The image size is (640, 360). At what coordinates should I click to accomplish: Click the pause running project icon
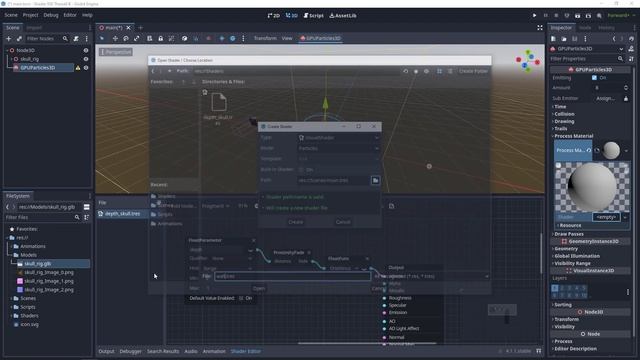pos(545,16)
